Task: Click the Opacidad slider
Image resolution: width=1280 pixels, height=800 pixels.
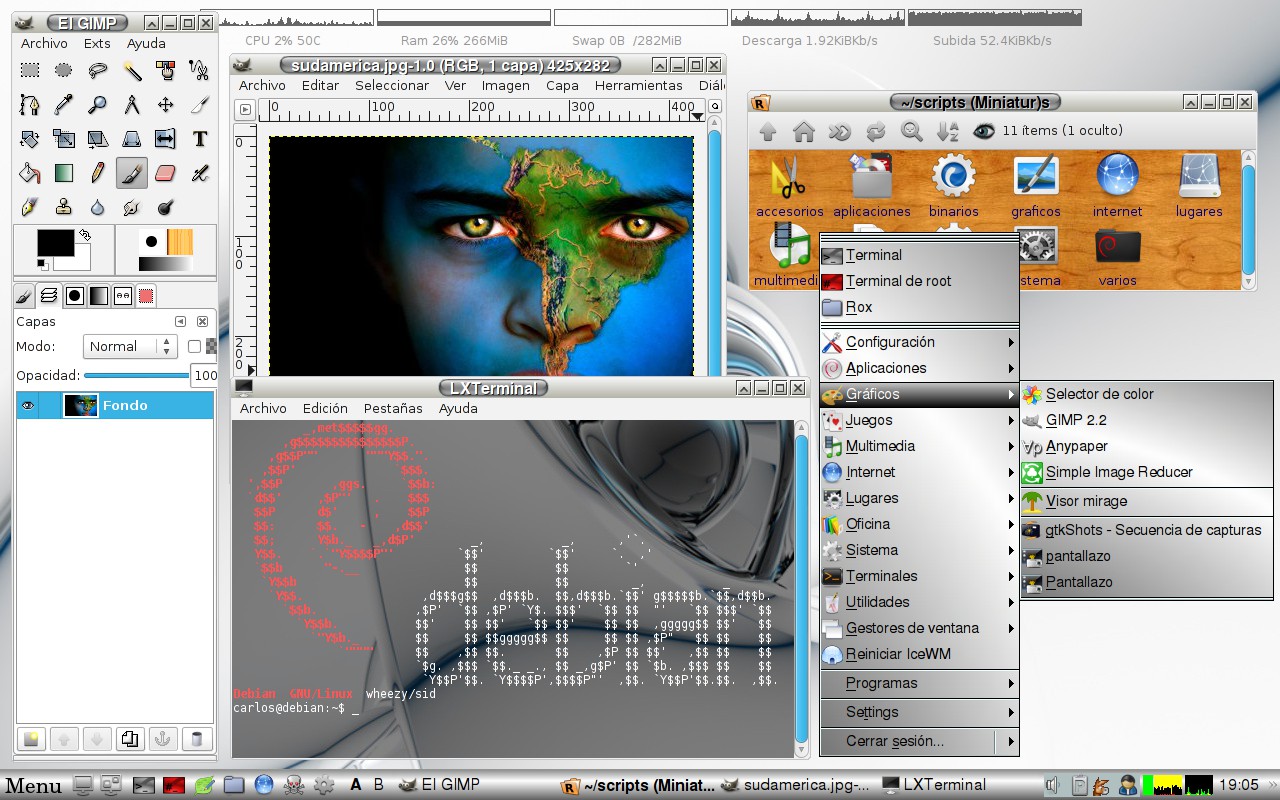Action: click(136, 376)
